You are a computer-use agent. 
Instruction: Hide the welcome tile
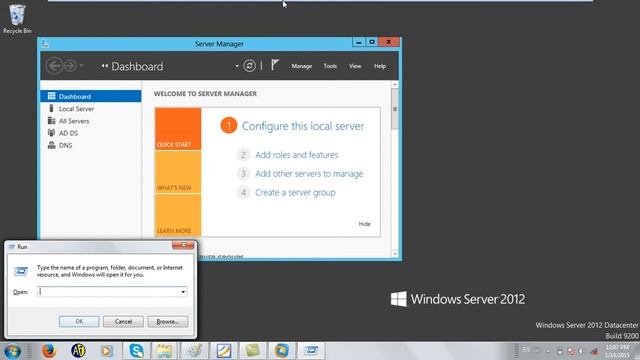pos(364,224)
